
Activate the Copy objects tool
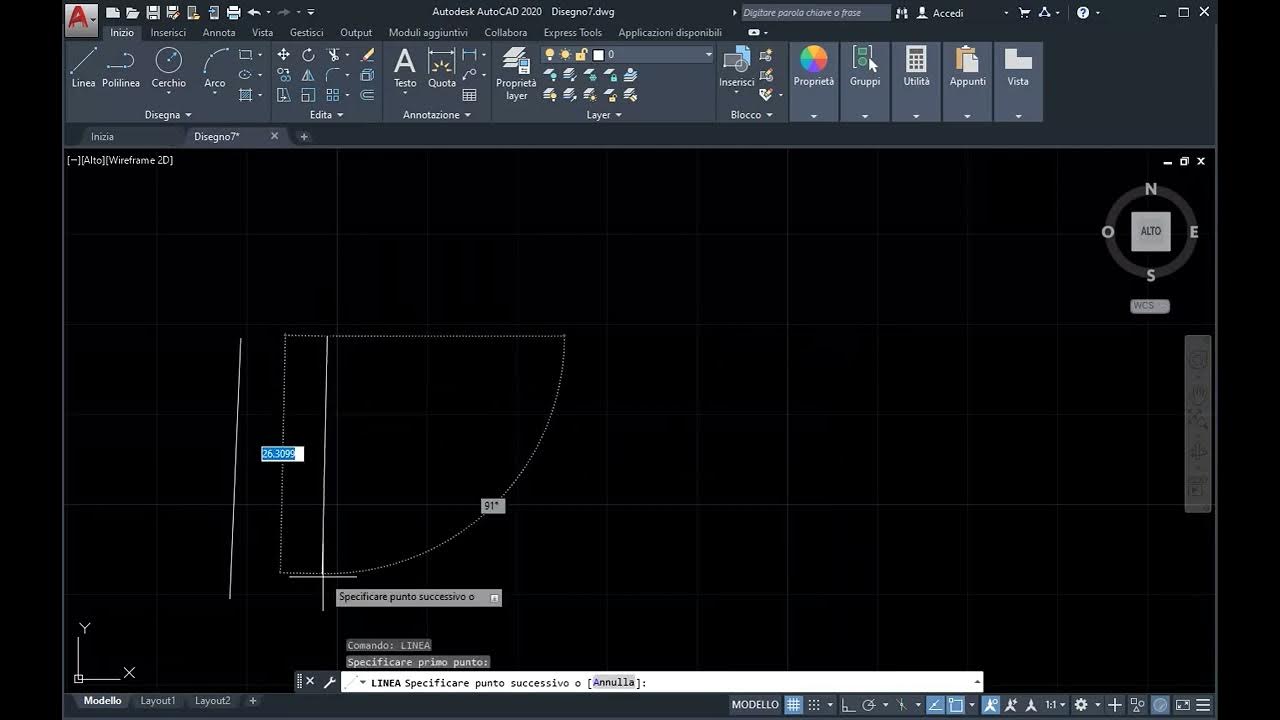284,75
